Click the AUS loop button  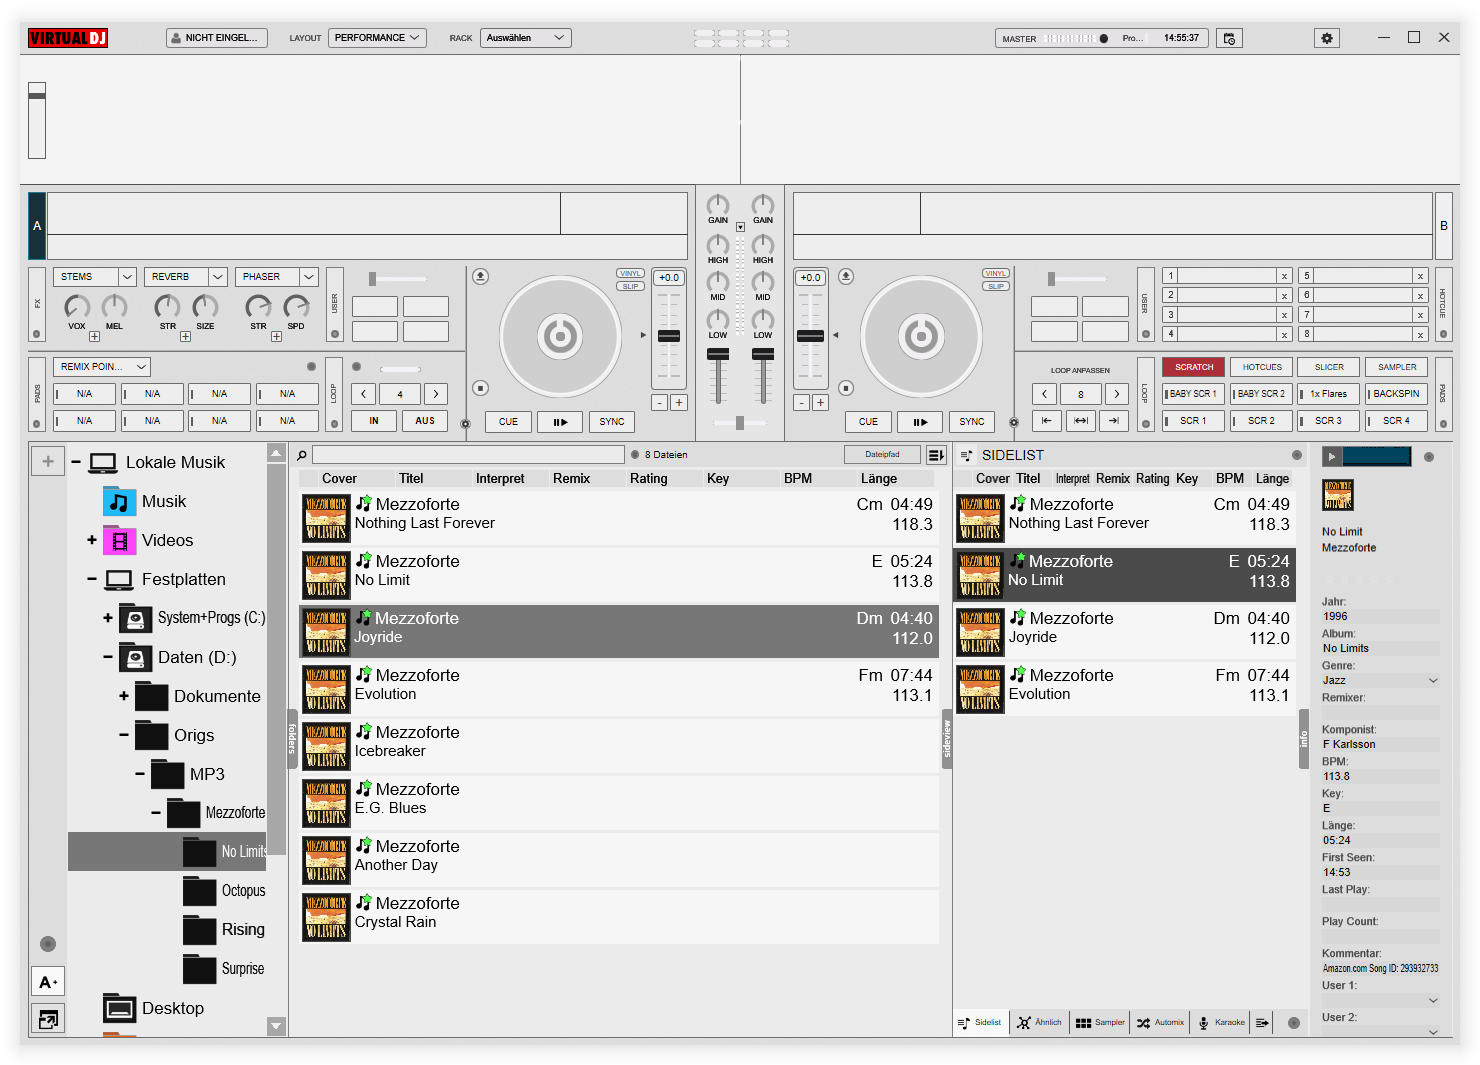pos(425,421)
